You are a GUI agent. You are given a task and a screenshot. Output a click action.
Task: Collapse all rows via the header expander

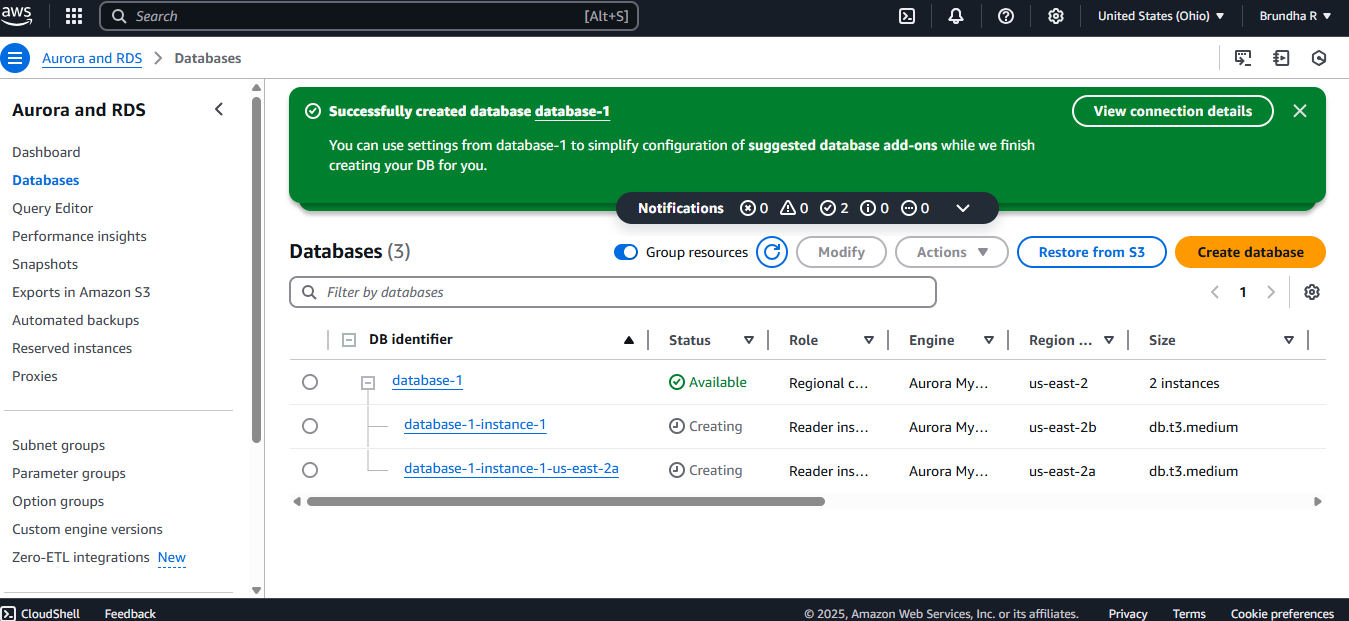point(349,340)
